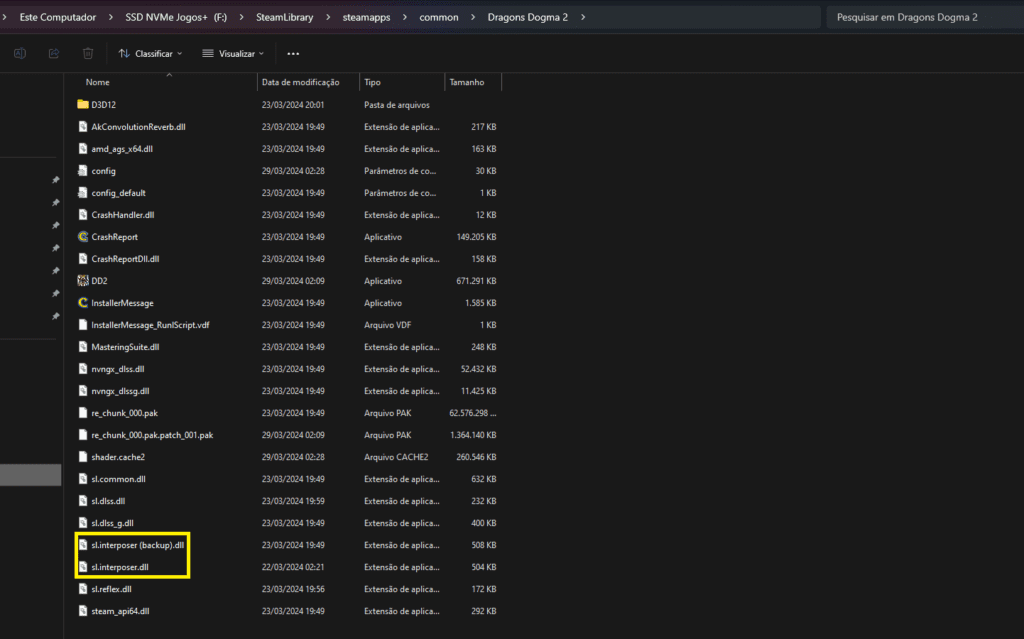This screenshot has width=1024, height=639.
Task: Click the nvngx_dlssg.dll file icon
Action: pos(83,391)
